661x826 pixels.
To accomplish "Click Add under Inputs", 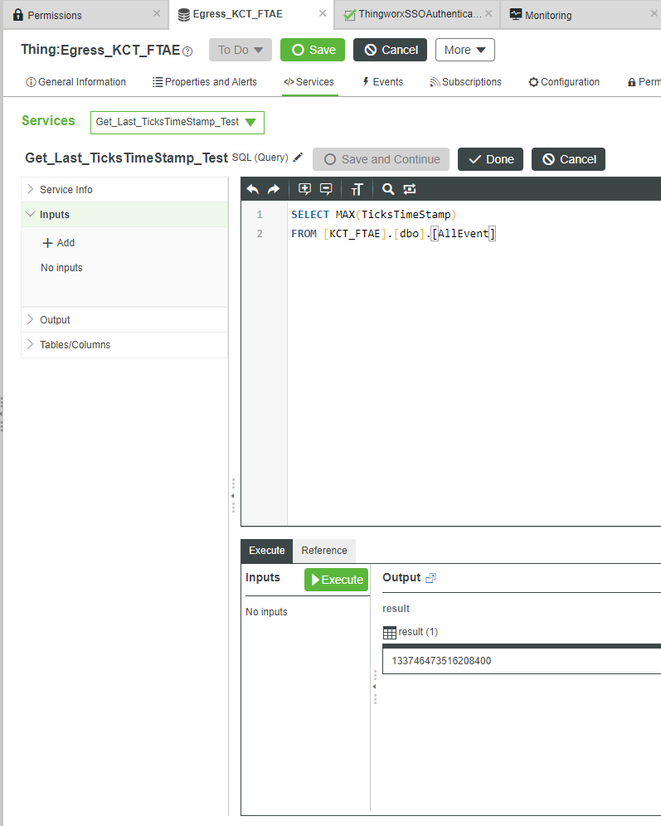I will point(58,243).
